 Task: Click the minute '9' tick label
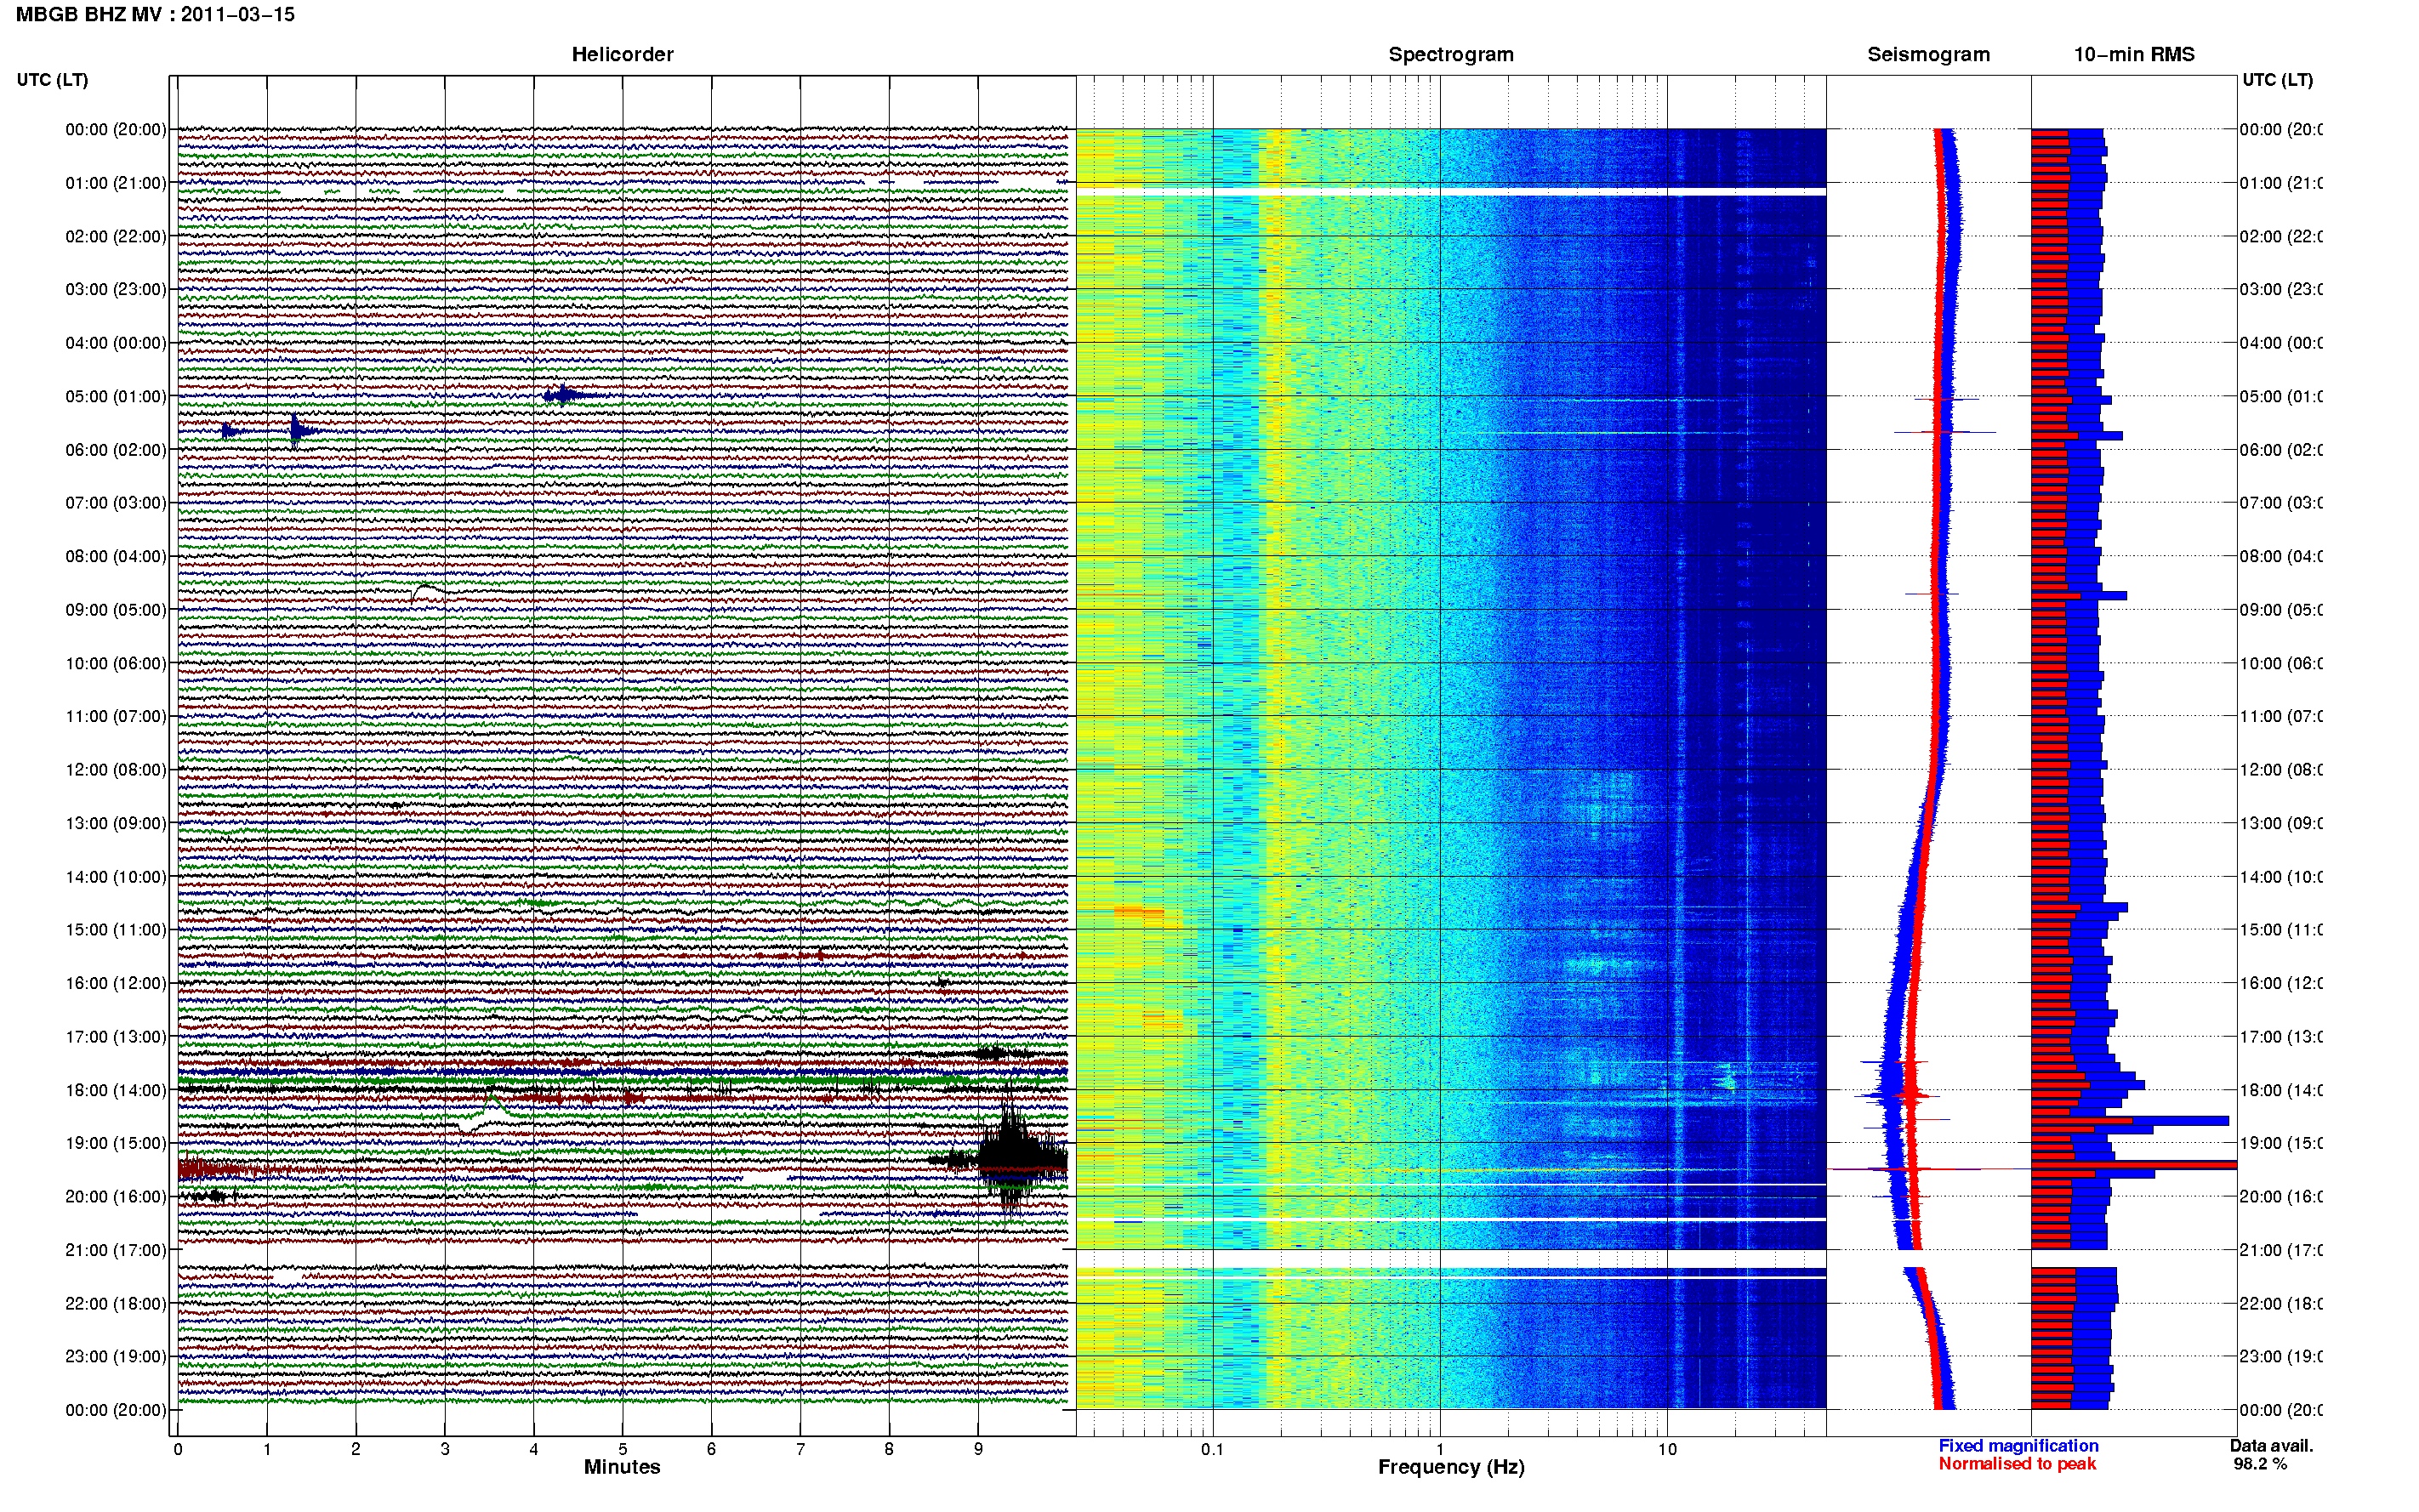point(978,1449)
